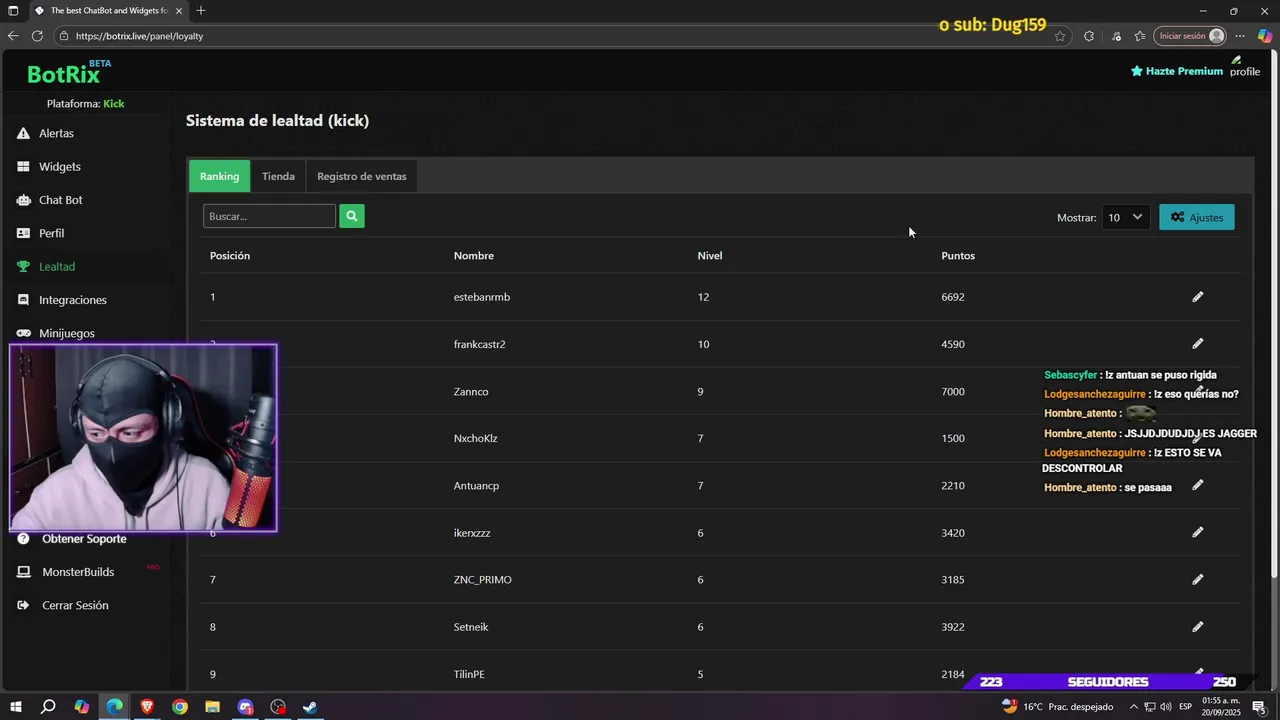Open Windows Start menu

17,707
